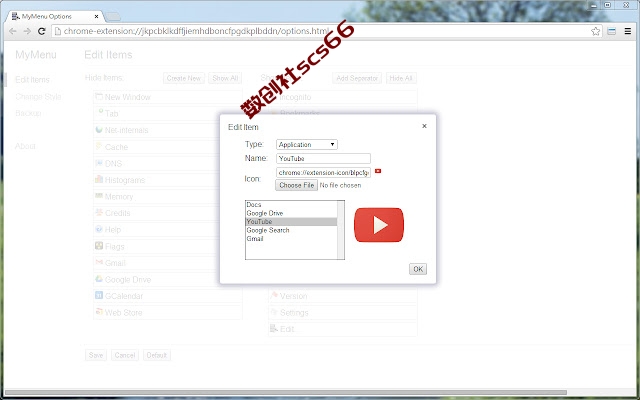The width and height of the screenshot is (640, 400).
Task: Open the MyMenu extension toolbar icon
Action: coord(611,31)
